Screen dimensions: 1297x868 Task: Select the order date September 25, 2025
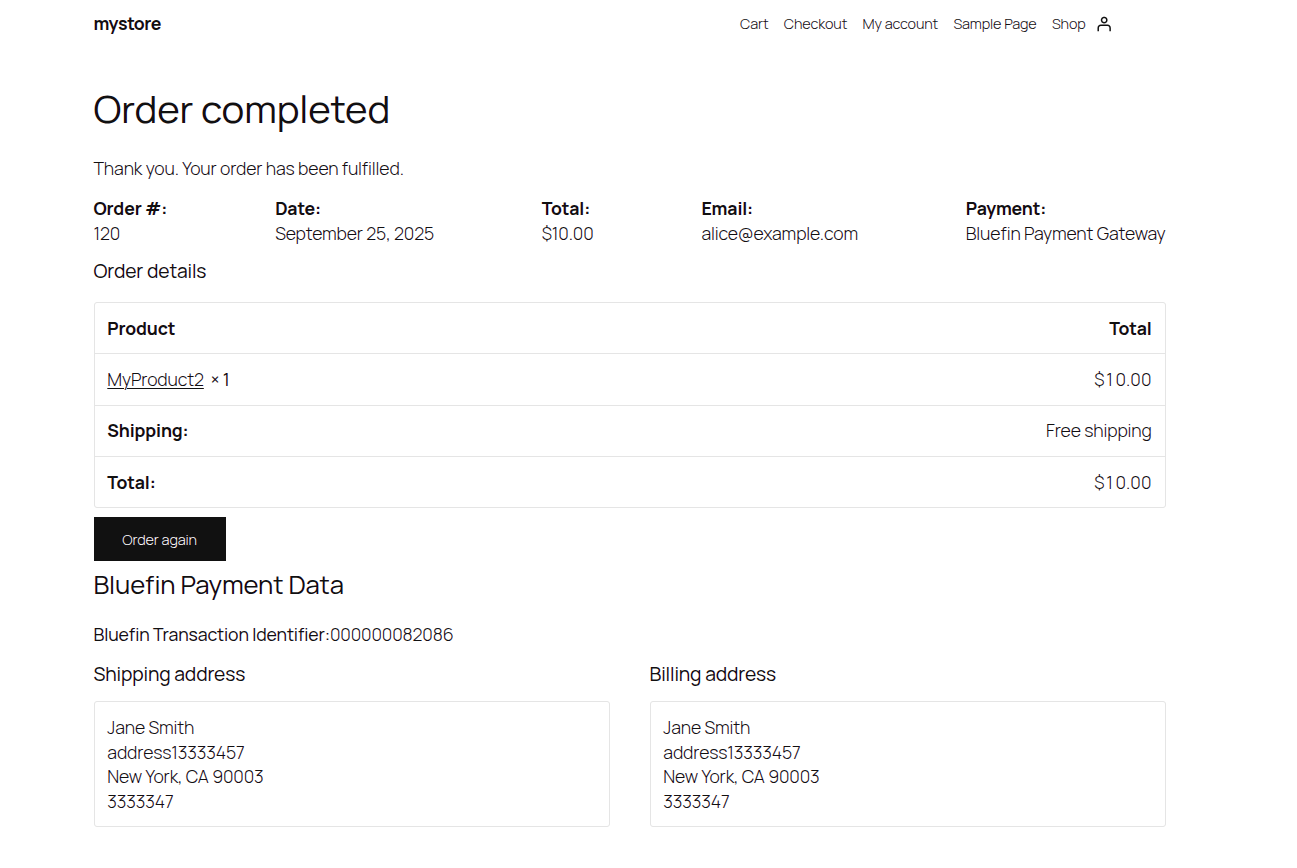point(354,233)
